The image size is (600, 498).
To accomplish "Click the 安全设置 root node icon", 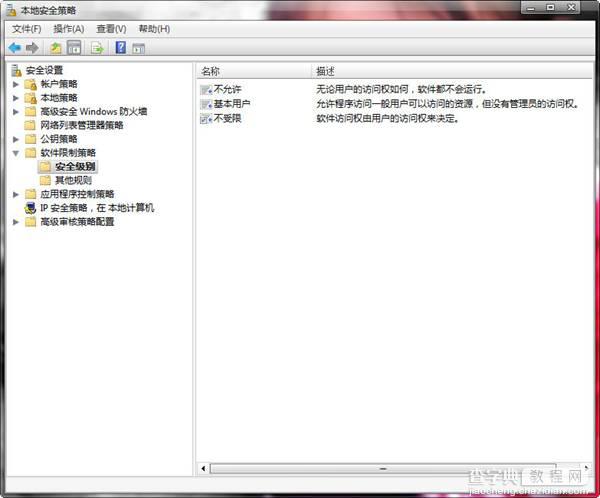I will [x=16, y=70].
